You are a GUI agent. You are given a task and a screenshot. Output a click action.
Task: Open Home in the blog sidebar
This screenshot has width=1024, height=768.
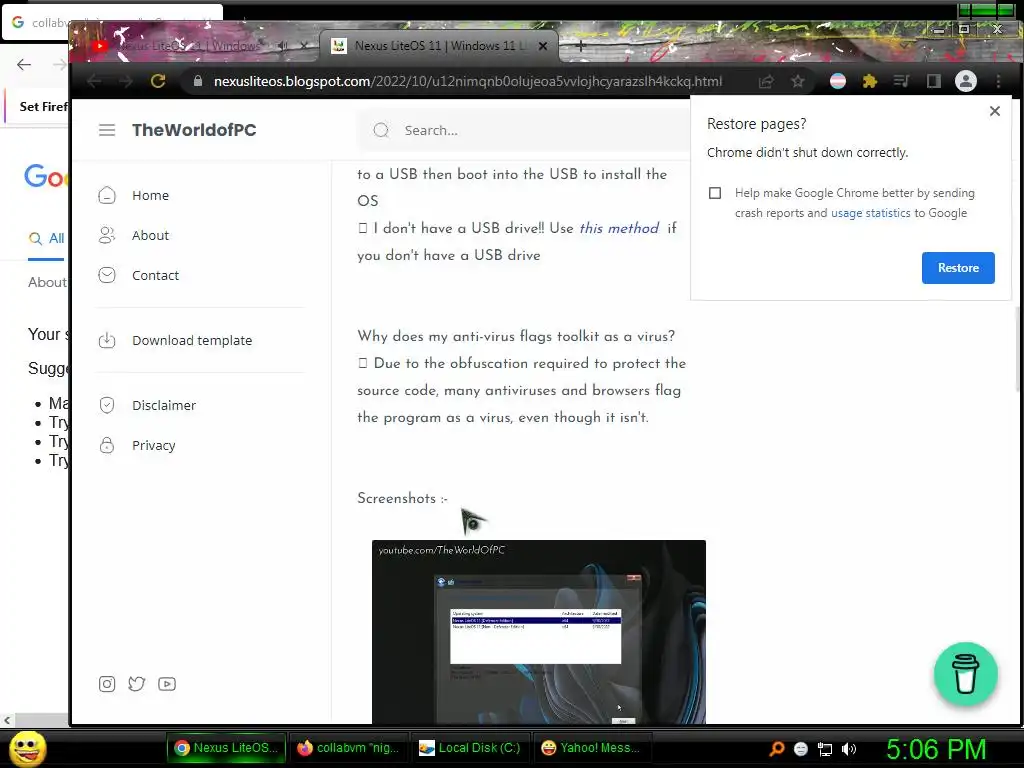(x=150, y=195)
